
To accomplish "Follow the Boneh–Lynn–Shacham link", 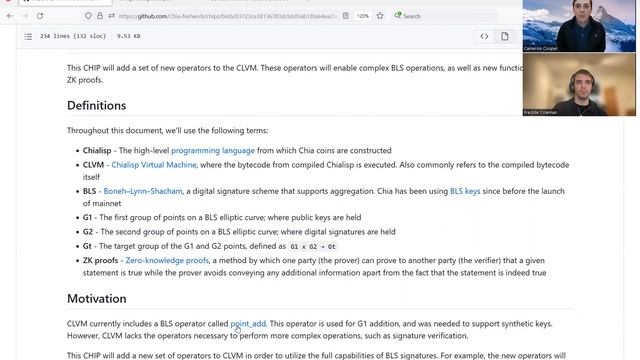I will click(x=143, y=191).
